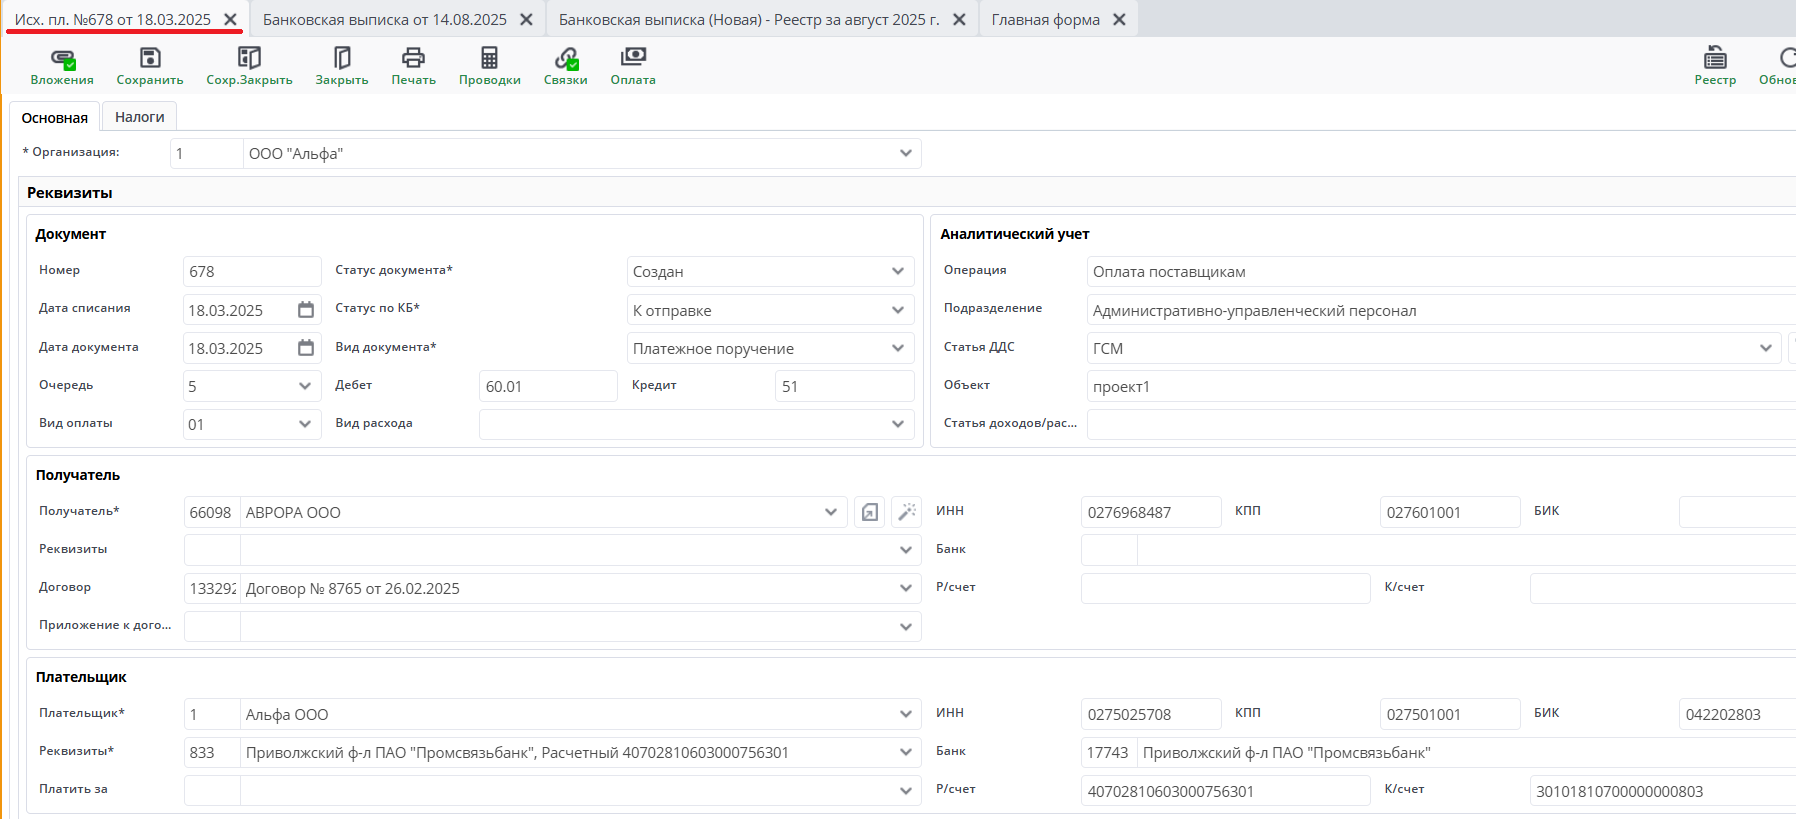This screenshot has height=819, width=1796.
Task: Click the Номер input field
Action: pos(251,272)
